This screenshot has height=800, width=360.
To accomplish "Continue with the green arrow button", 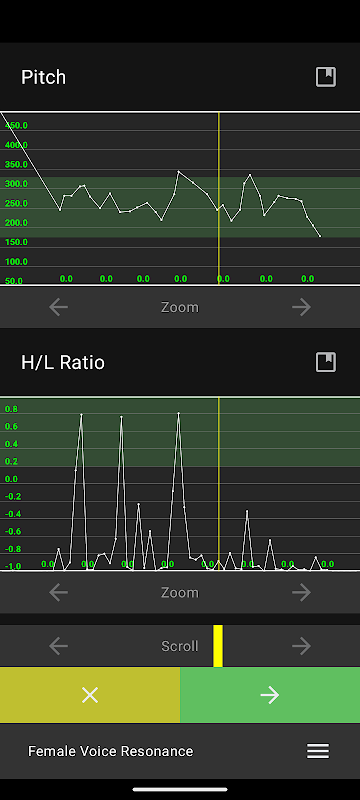I will coord(270,695).
